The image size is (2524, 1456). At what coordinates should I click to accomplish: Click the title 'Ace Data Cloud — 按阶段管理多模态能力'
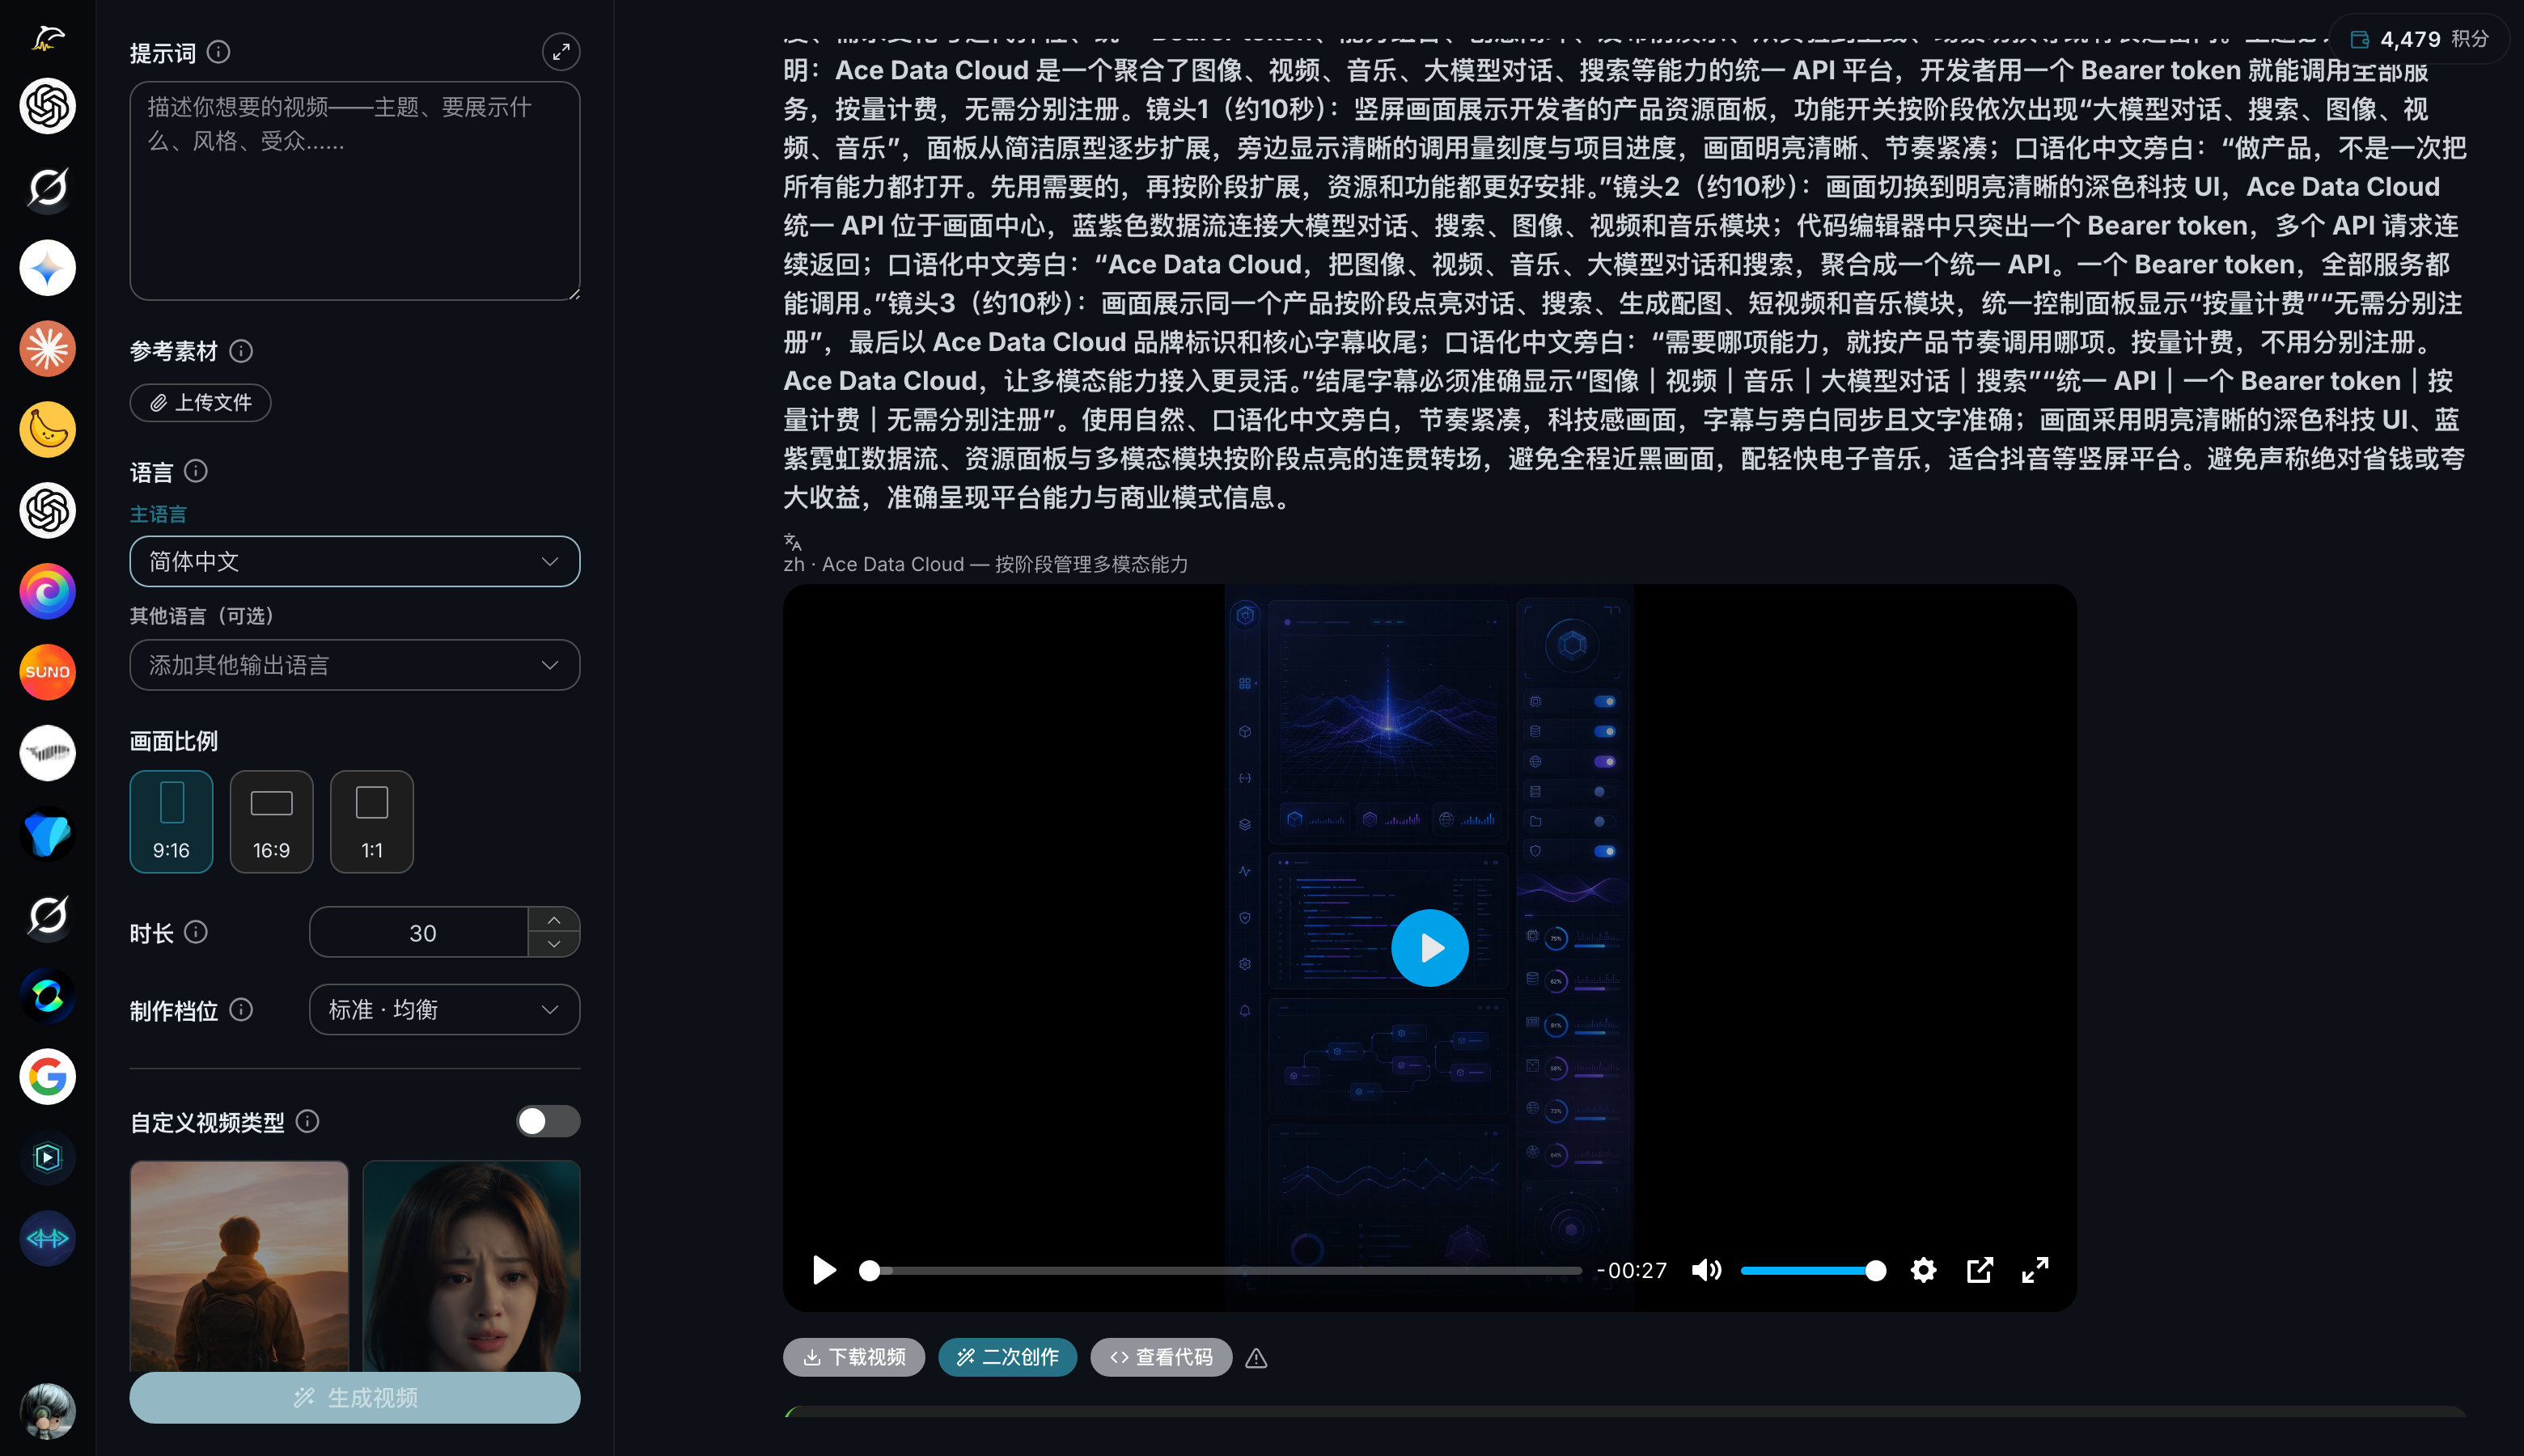(1005, 564)
